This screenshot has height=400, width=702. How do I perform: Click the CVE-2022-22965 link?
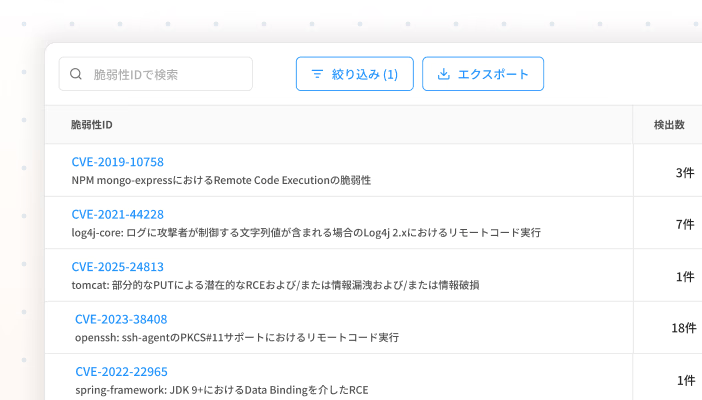(121, 372)
